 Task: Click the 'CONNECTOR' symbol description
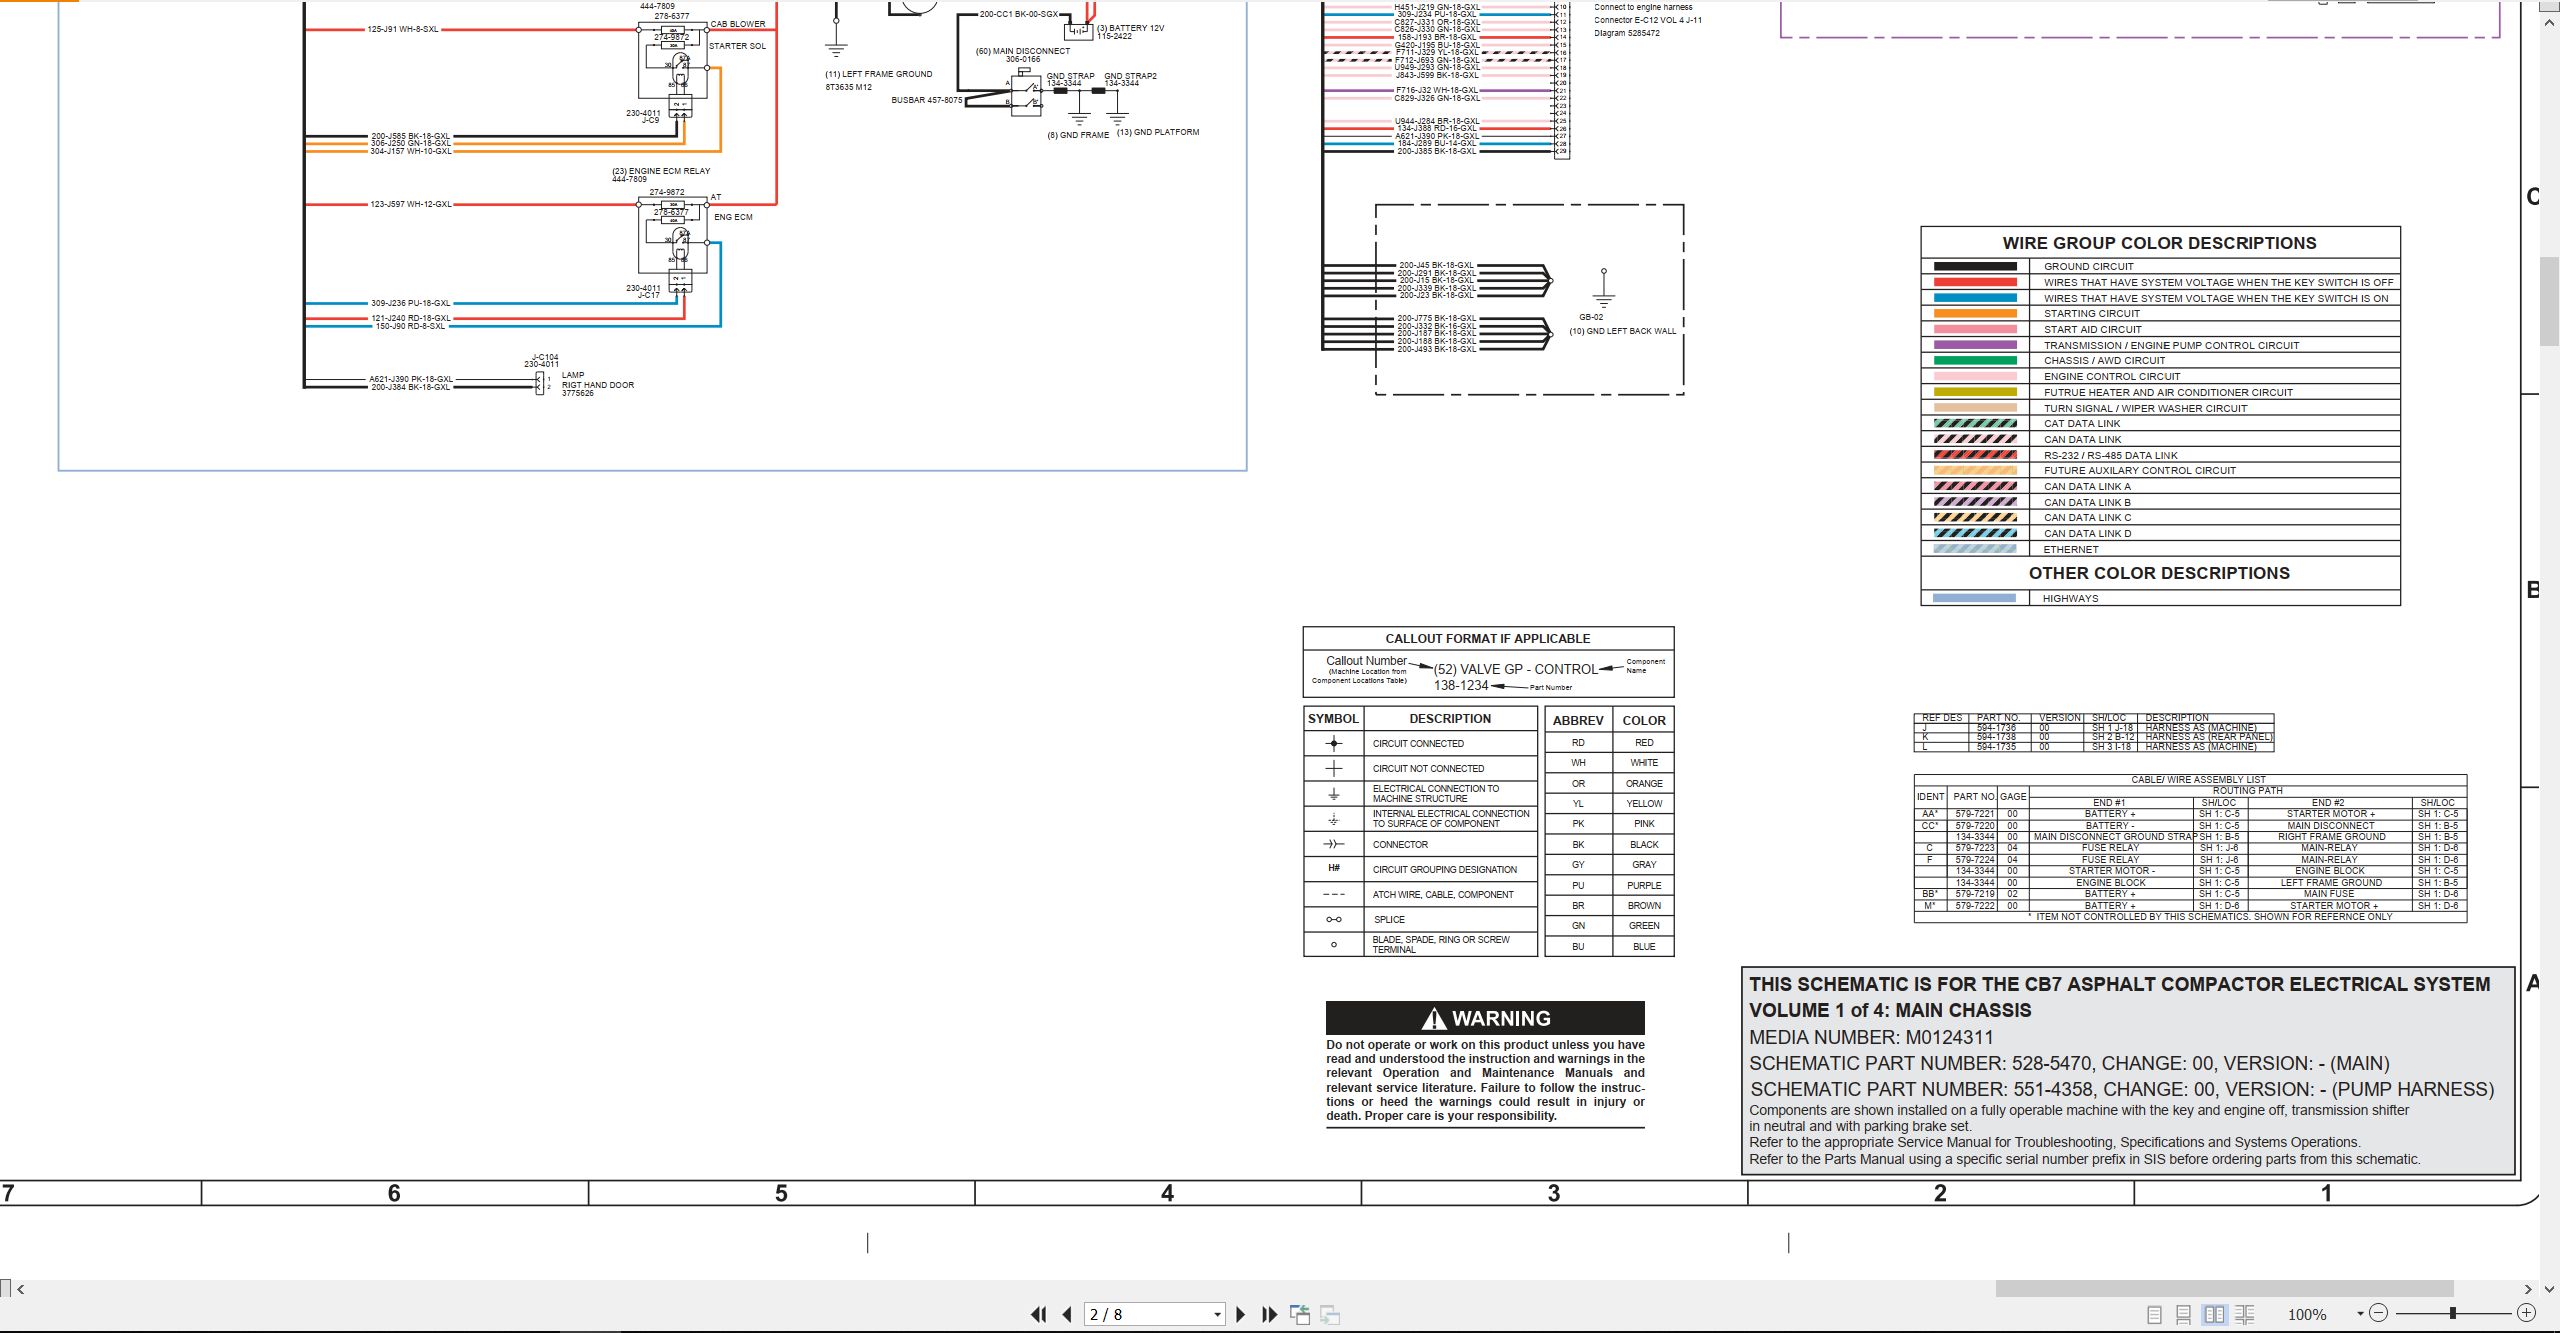(1400, 844)
